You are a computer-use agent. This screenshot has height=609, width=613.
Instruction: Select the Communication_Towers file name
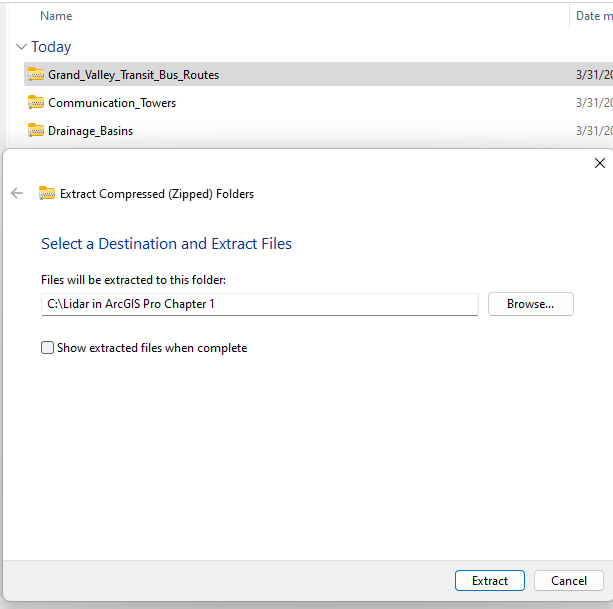112,103
